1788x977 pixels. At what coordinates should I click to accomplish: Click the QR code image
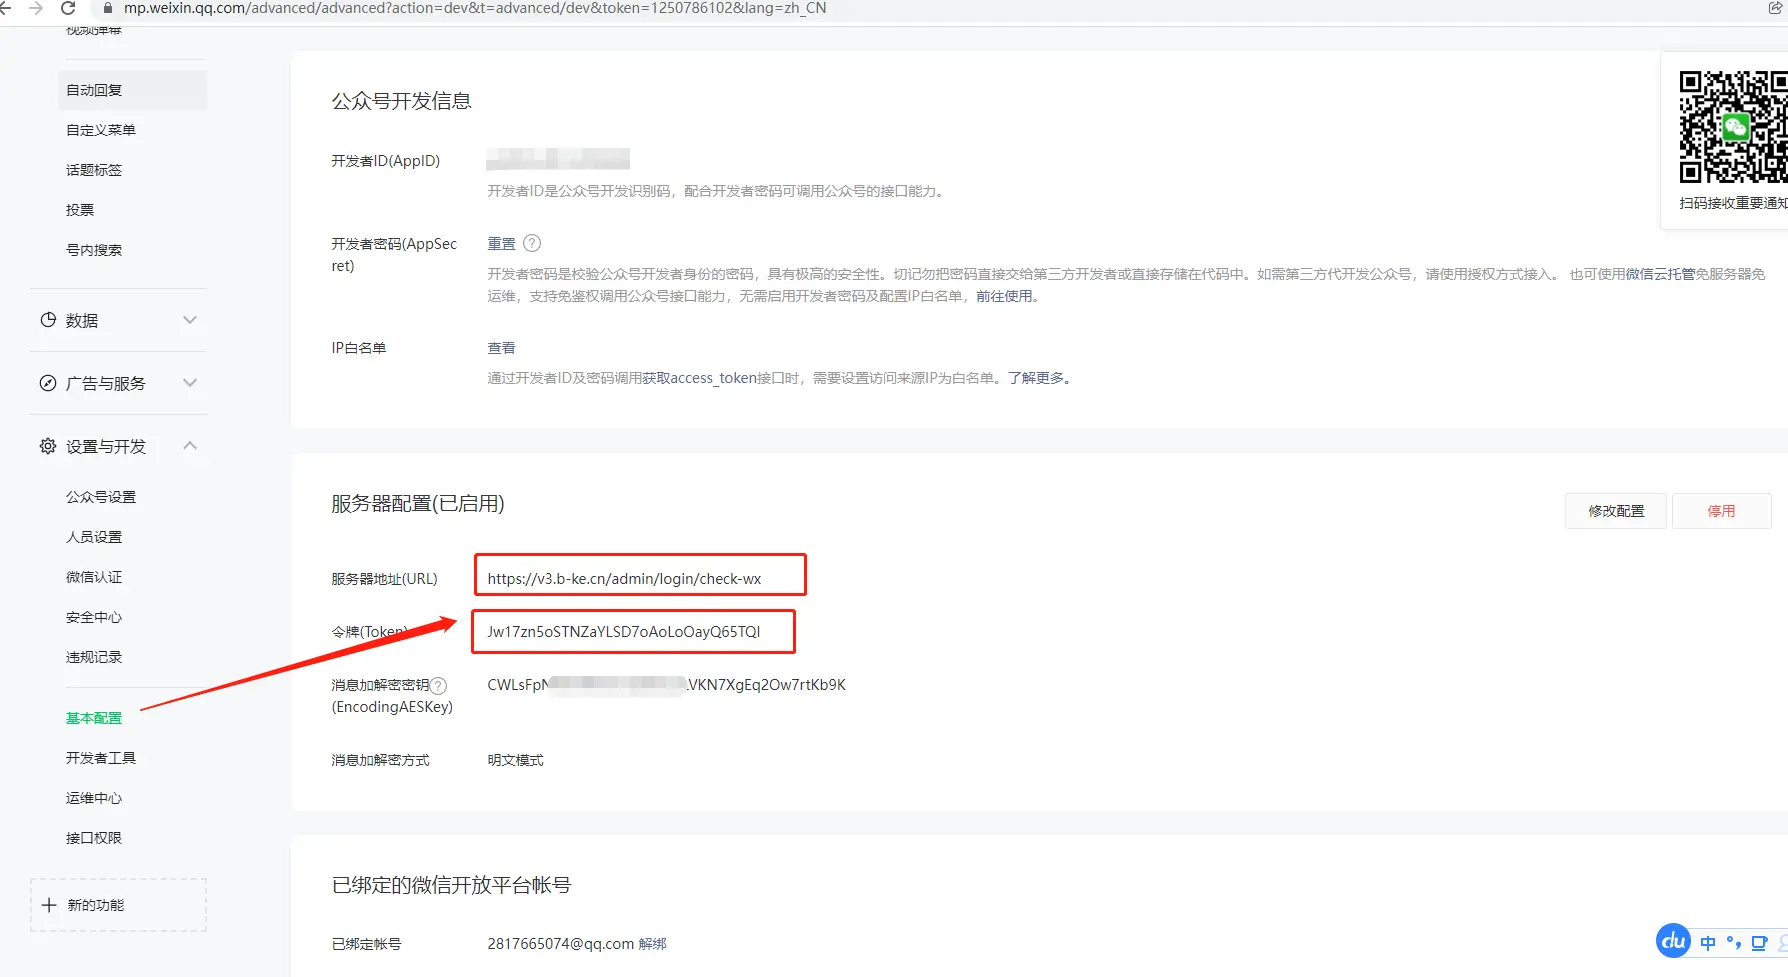coord(1733,126)
